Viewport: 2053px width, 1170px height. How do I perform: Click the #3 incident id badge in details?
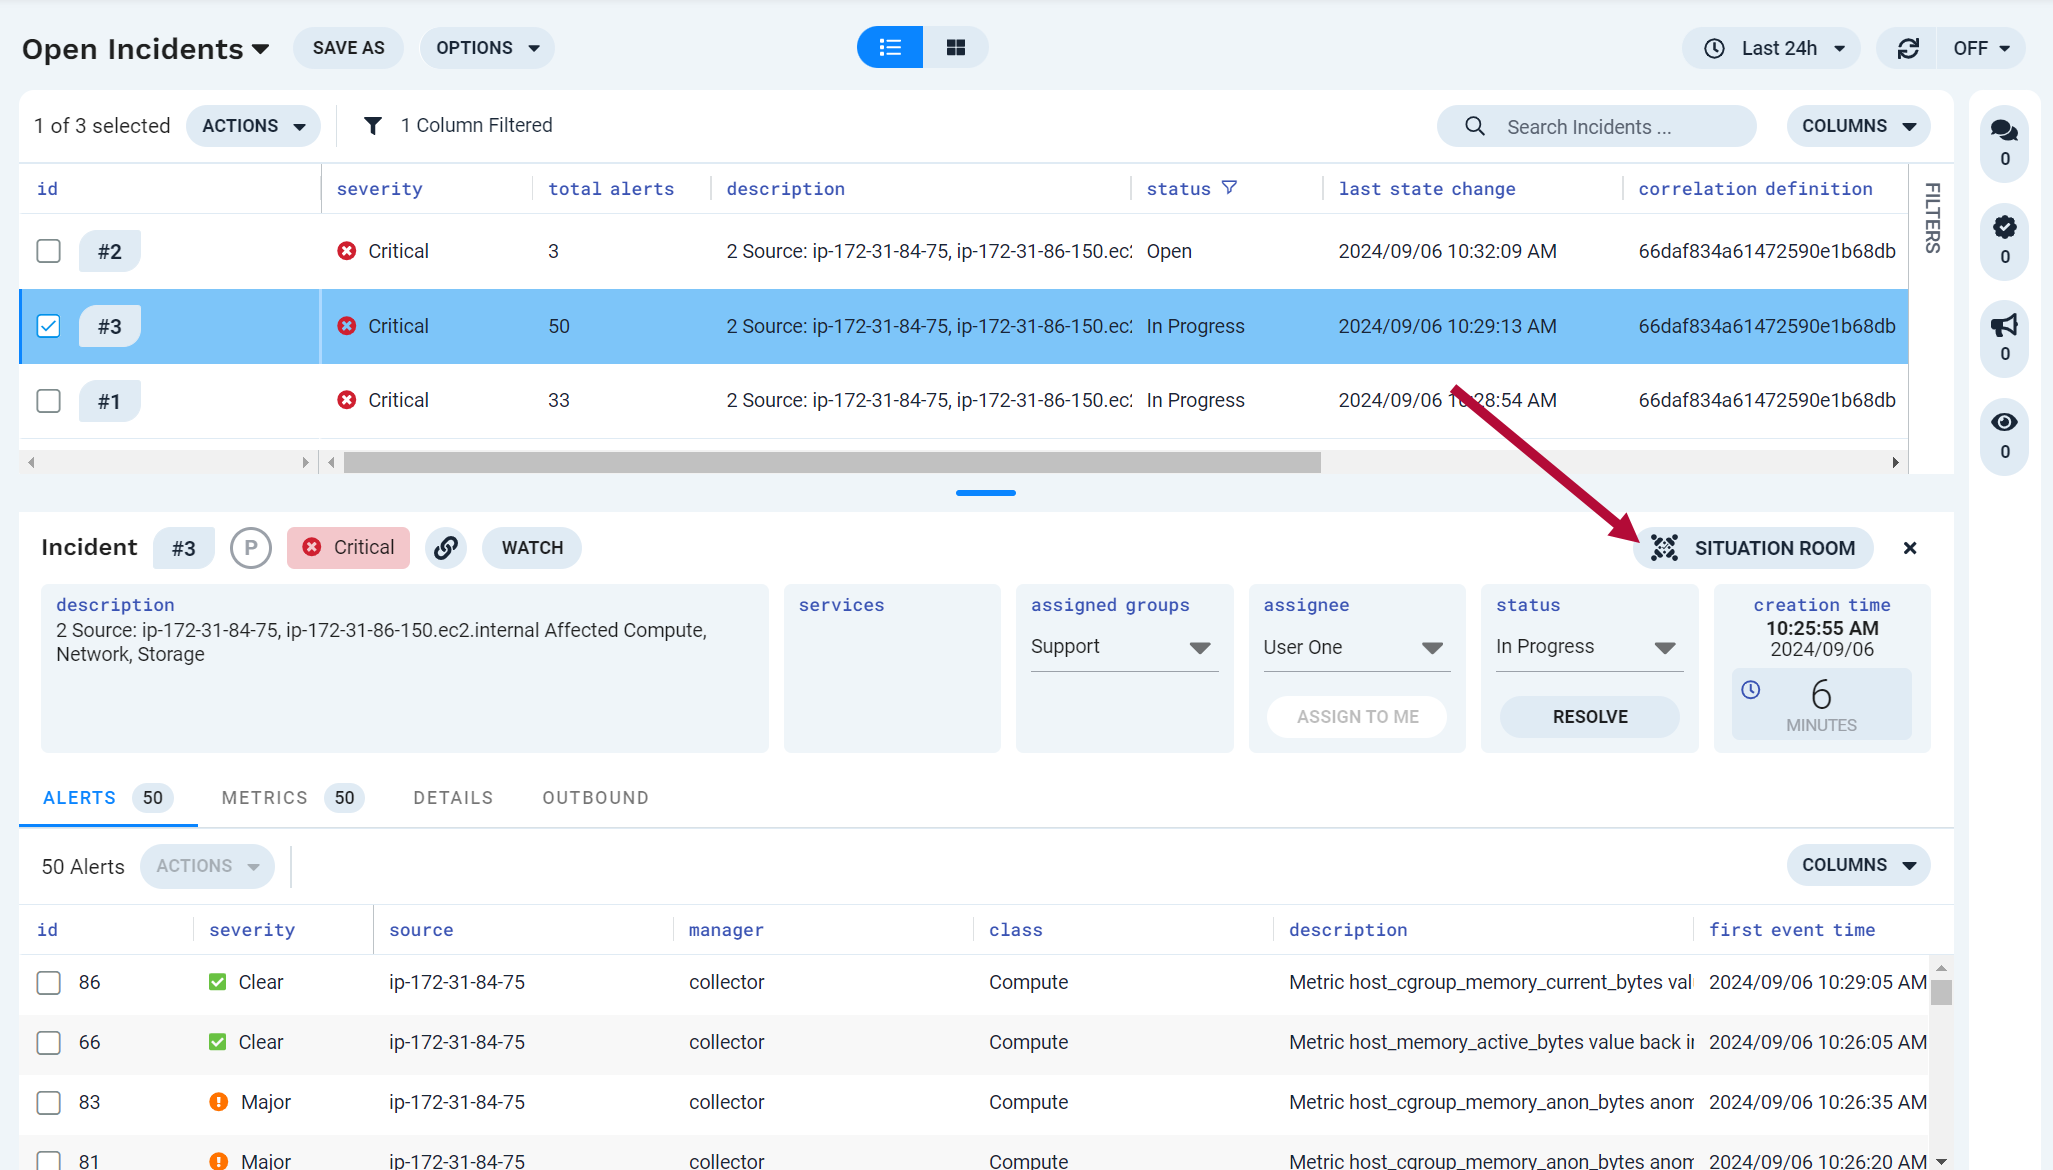183,548
